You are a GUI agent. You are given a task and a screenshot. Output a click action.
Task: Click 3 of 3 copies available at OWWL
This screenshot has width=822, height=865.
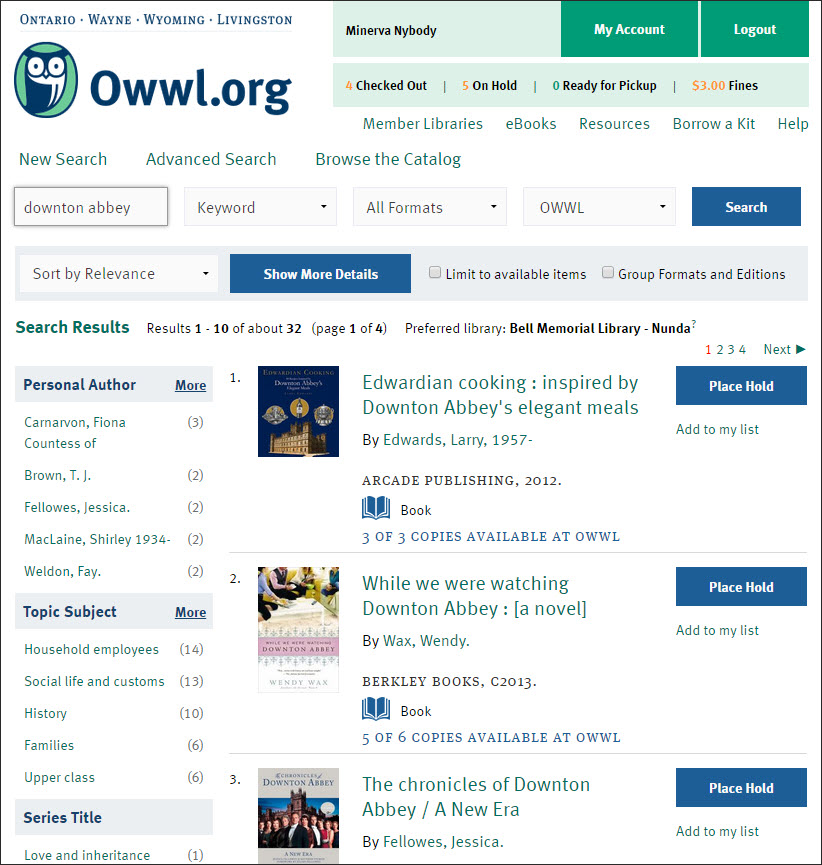(491, 537)
